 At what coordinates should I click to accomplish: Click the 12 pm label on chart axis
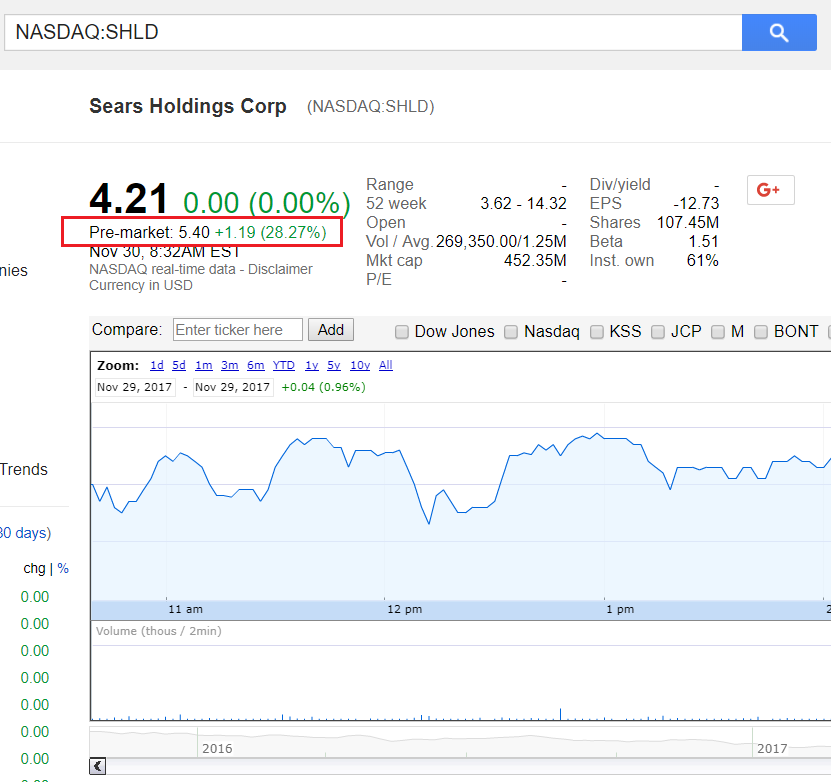(x=404, y=609)
